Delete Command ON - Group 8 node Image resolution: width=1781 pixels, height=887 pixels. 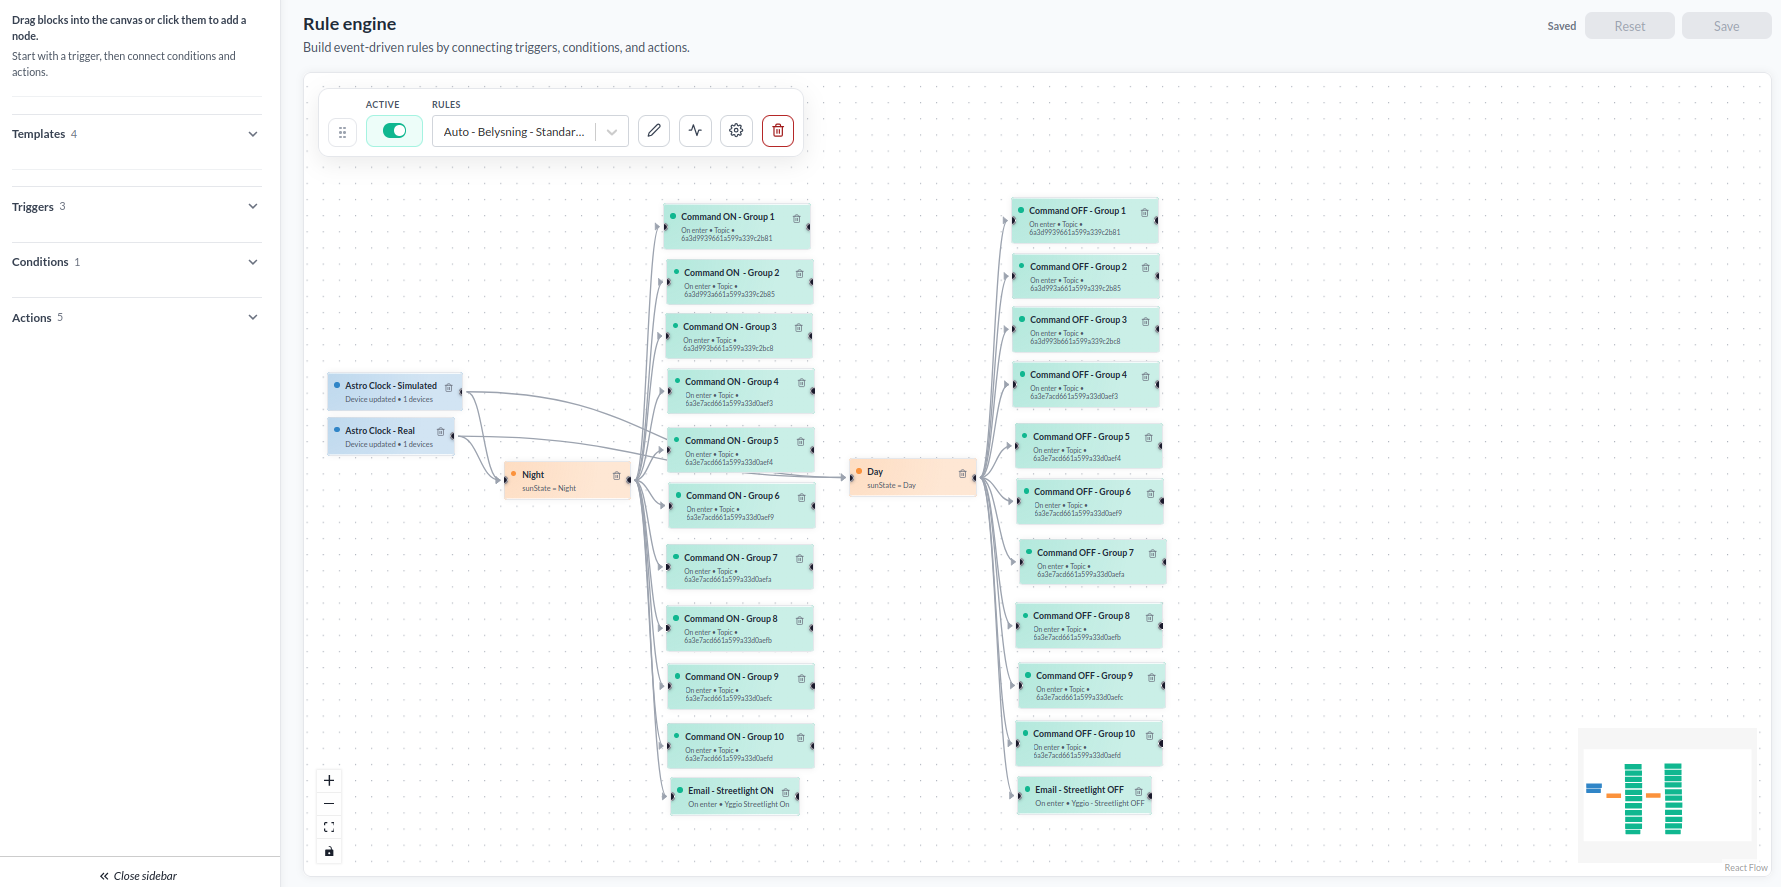799,621
